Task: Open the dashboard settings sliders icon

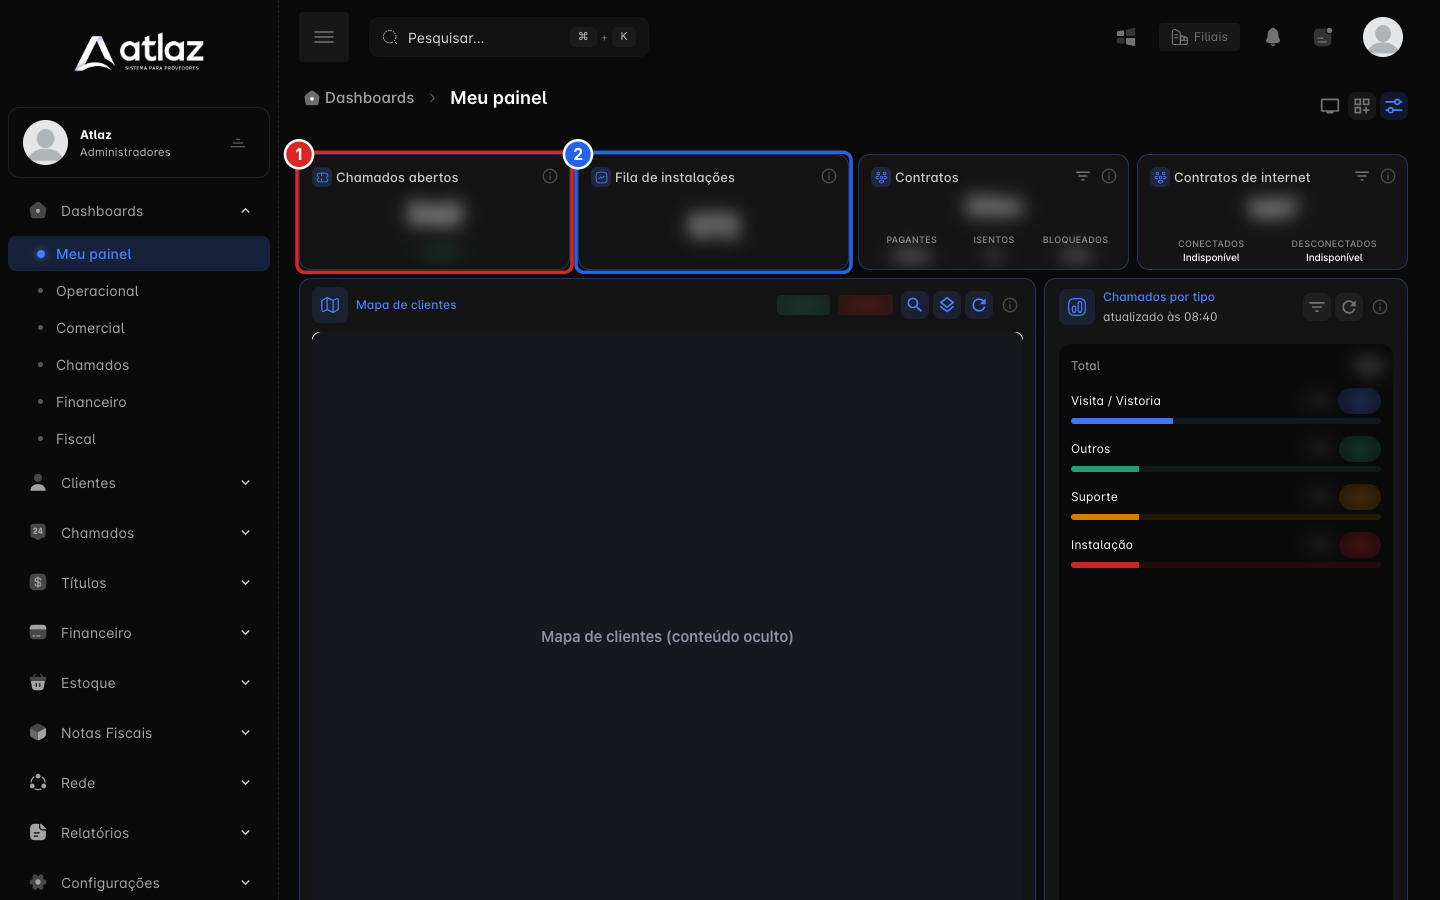Action: click(x=1394, y=106)
